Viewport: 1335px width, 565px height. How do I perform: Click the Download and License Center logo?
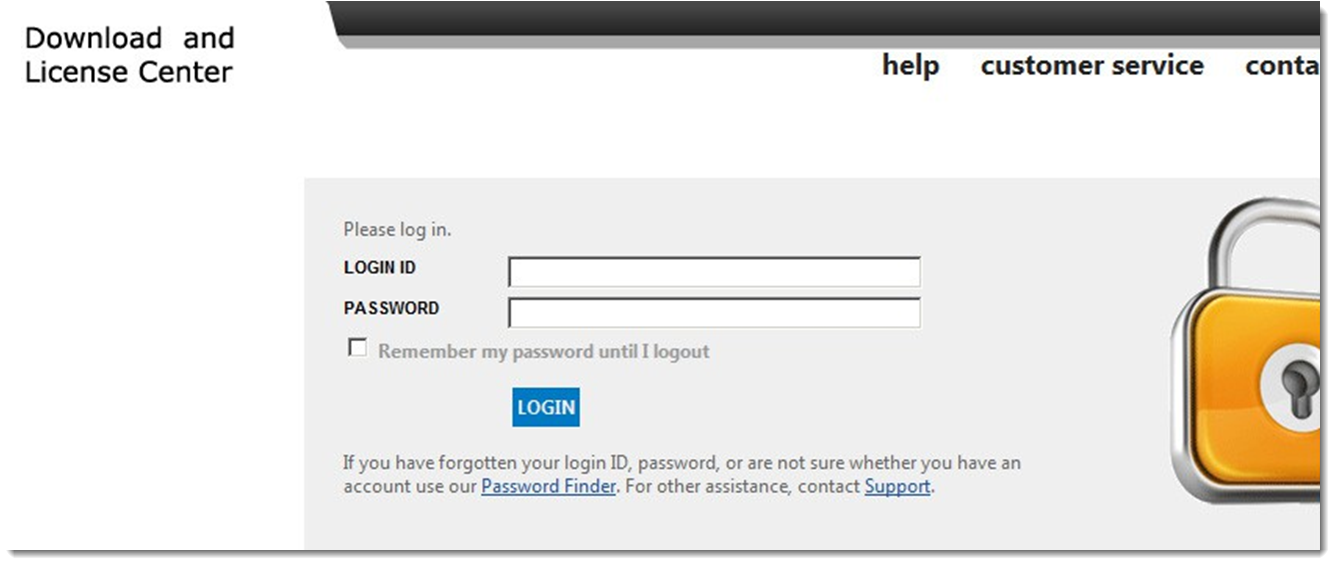pyautogui.click(x=129, y=55)
